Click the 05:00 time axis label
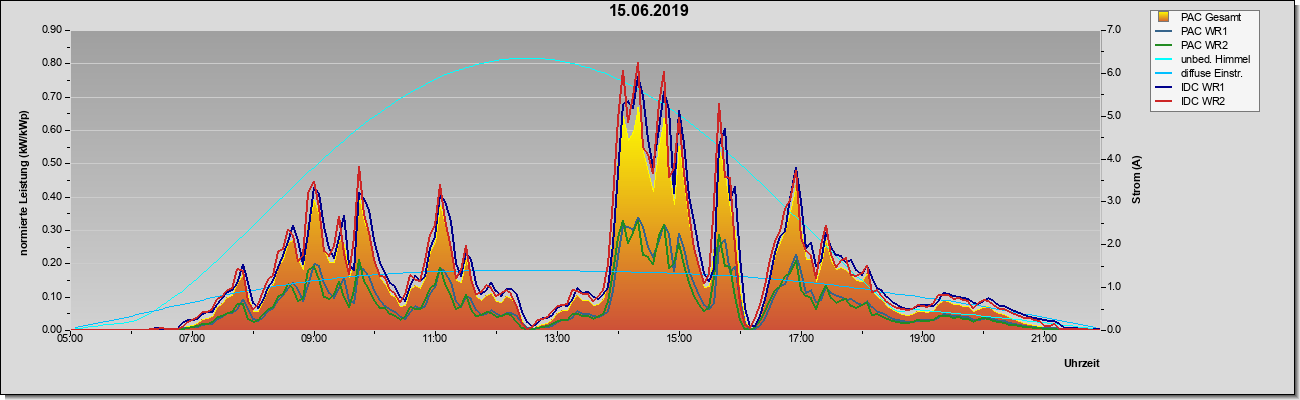This screenshot has width=1300, height=400. [70, 339]
